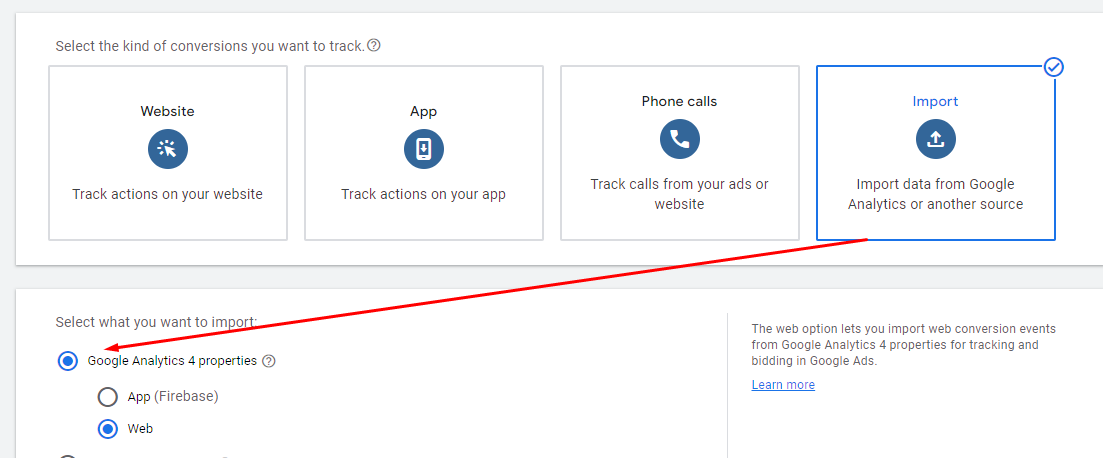This screenshot has width=1103, height=458.
Task: Click the blue checkmark on Import card
Action: tap(1054, 67)
